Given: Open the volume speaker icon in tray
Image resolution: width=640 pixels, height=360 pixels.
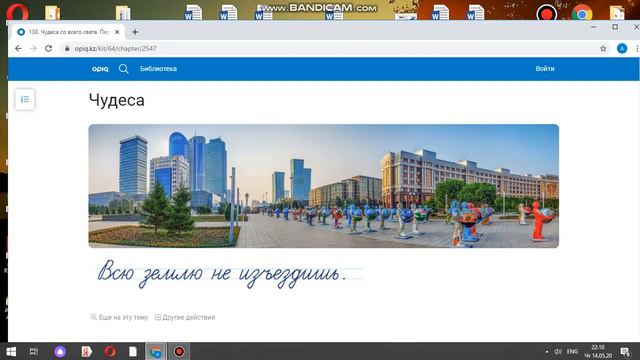Looking at the screenshot, I should [x=558, y=351].
